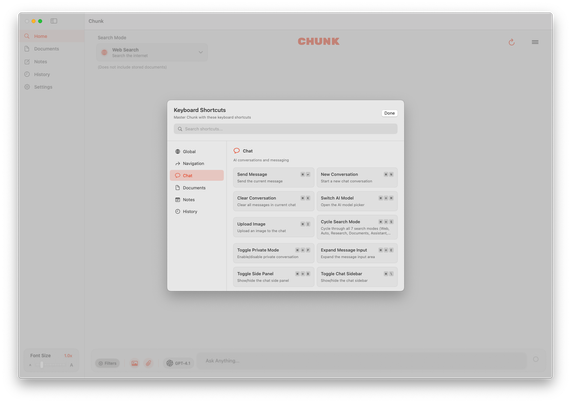Click the page icon next to Documents in the dialog
571x403 pixels.
point(178,187)
